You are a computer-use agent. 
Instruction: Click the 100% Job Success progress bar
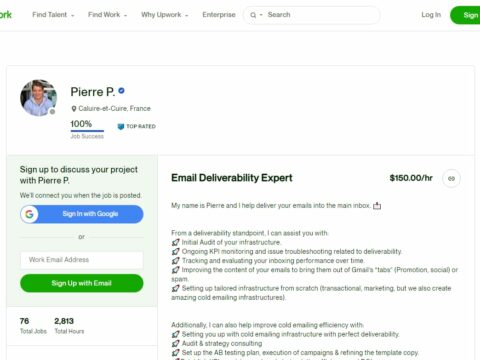(x=87, y=131)
